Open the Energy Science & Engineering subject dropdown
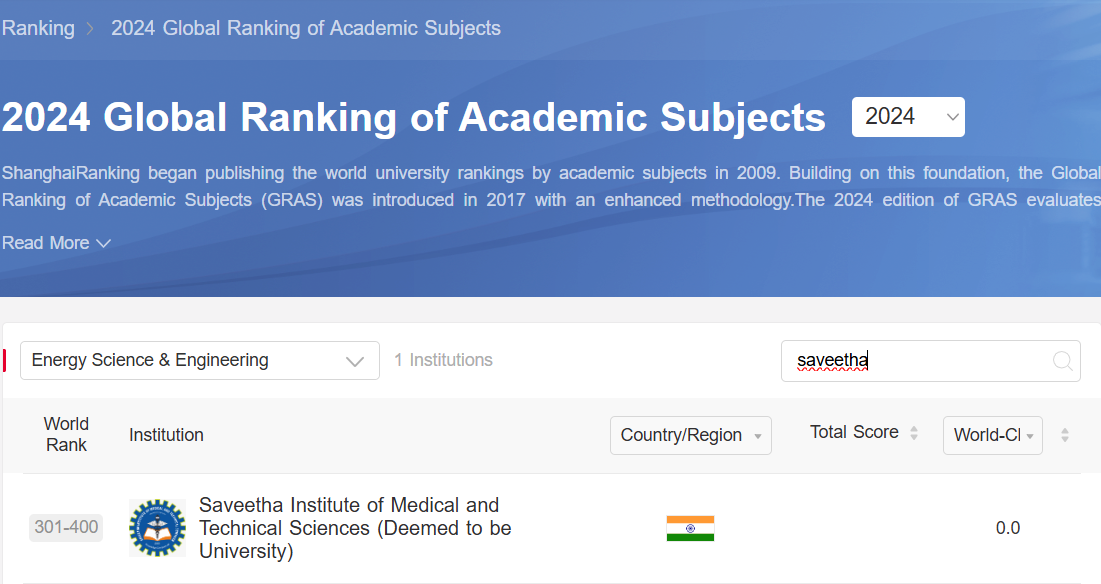Screen dimensions: 1101x584 coord(199,360)
